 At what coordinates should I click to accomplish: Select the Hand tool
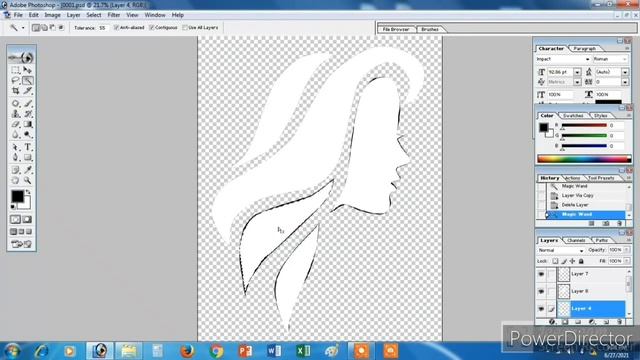click(16, 180)
